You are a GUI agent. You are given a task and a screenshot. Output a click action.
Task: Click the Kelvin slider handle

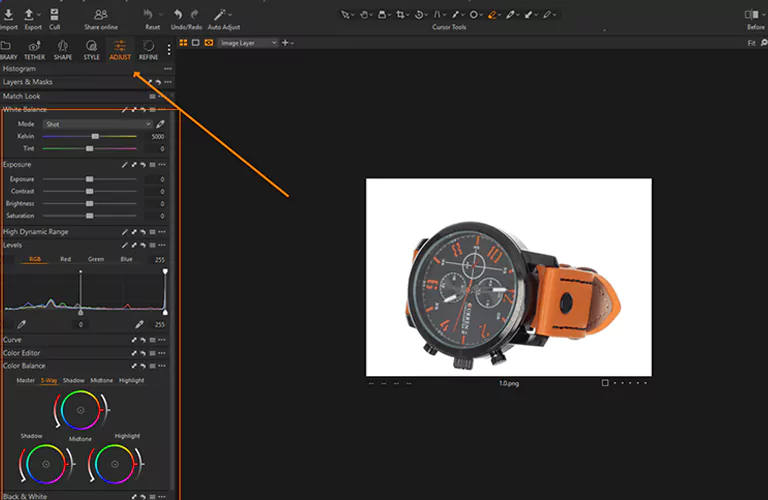click(95, 136)
